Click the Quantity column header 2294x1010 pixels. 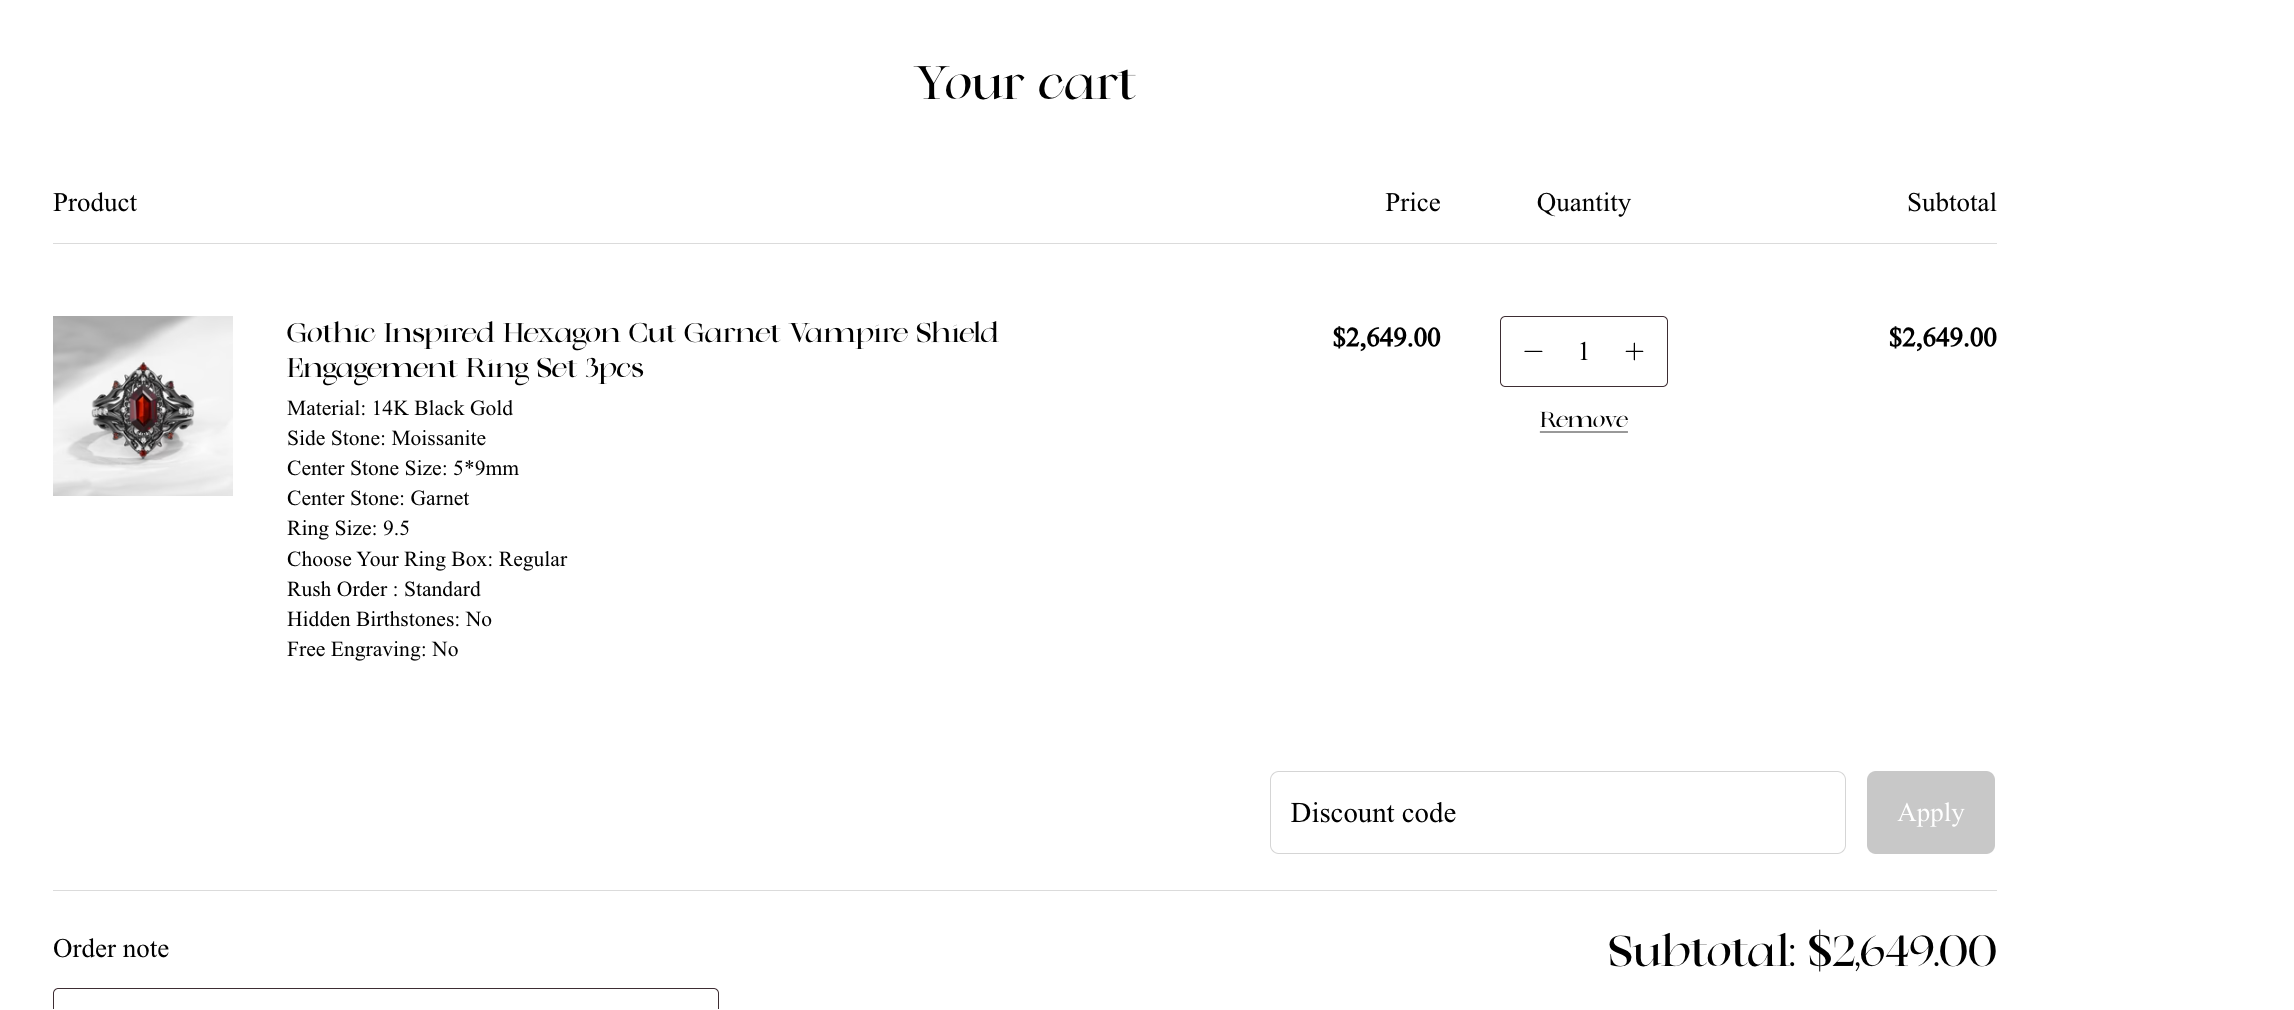click(1583, 203)
